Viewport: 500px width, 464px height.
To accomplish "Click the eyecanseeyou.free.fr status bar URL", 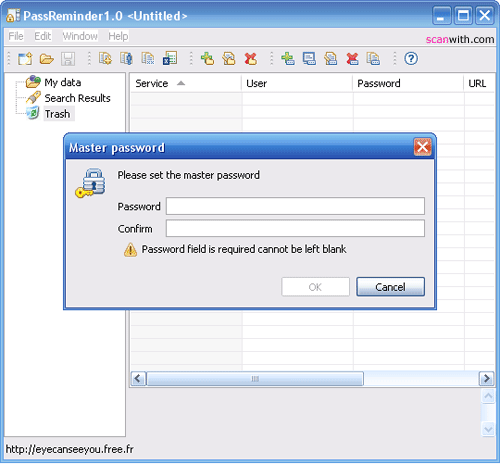I will [x=70, y=449].
